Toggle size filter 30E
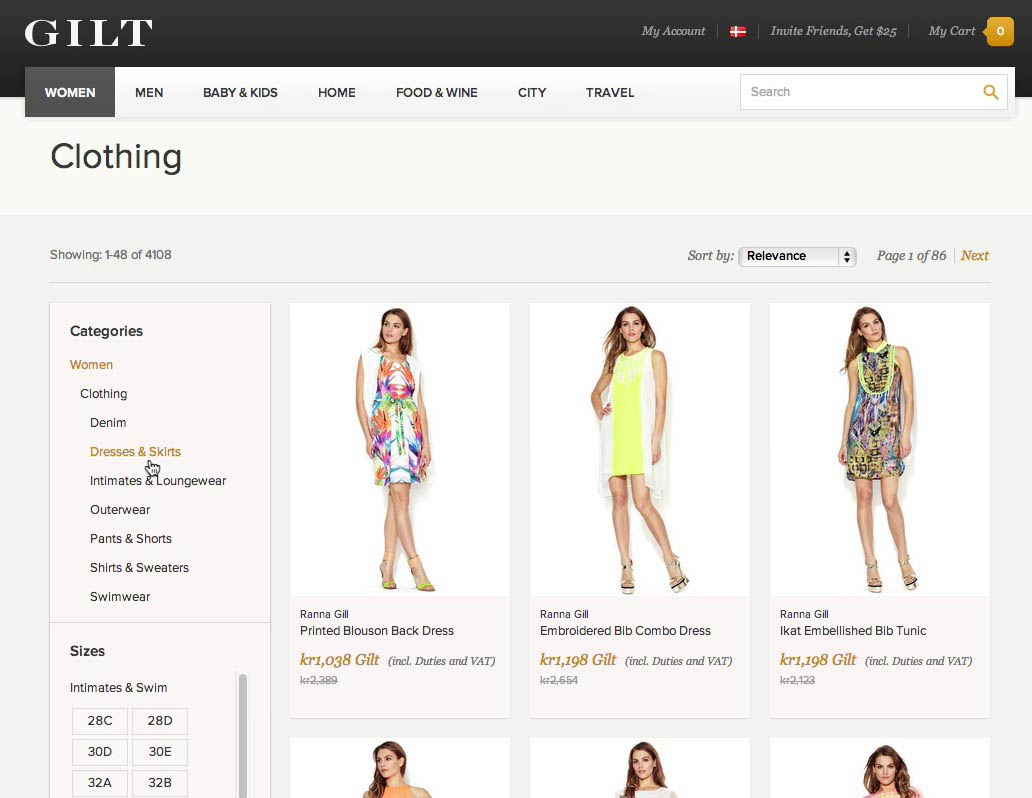This screenshot has width=1032, height=798. pyautogui.click(x=160, y=752)
